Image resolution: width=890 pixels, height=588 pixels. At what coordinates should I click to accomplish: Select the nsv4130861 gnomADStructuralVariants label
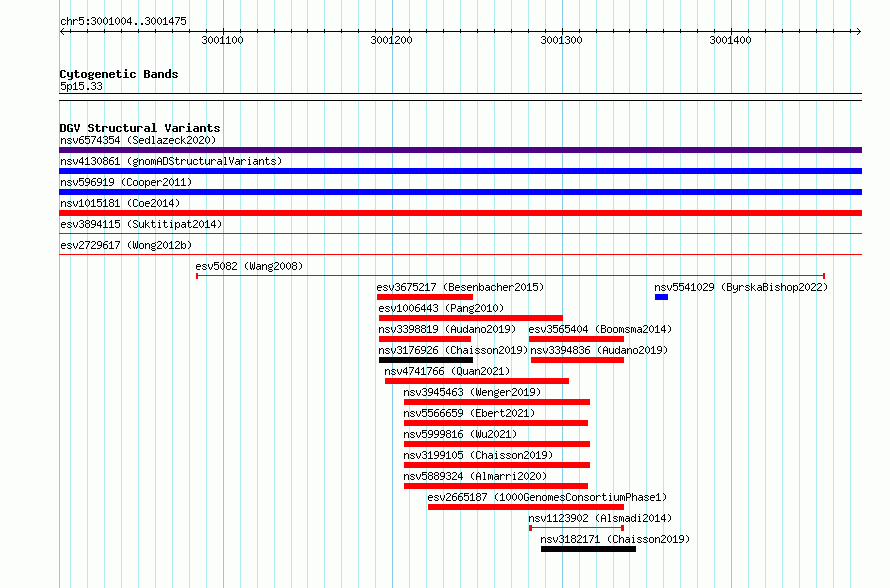coord(171,161)
